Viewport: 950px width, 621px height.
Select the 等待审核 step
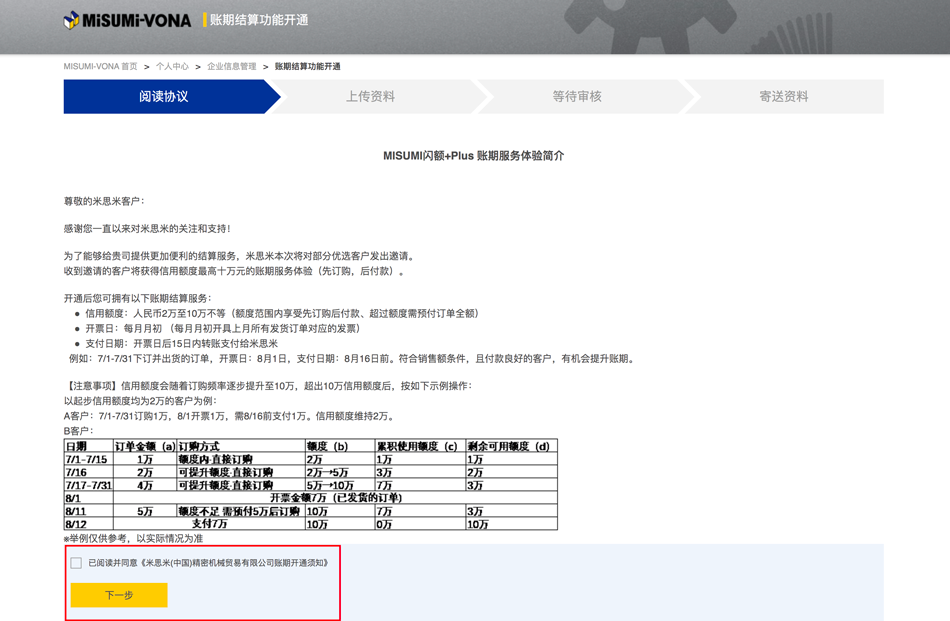coord(577,97)
